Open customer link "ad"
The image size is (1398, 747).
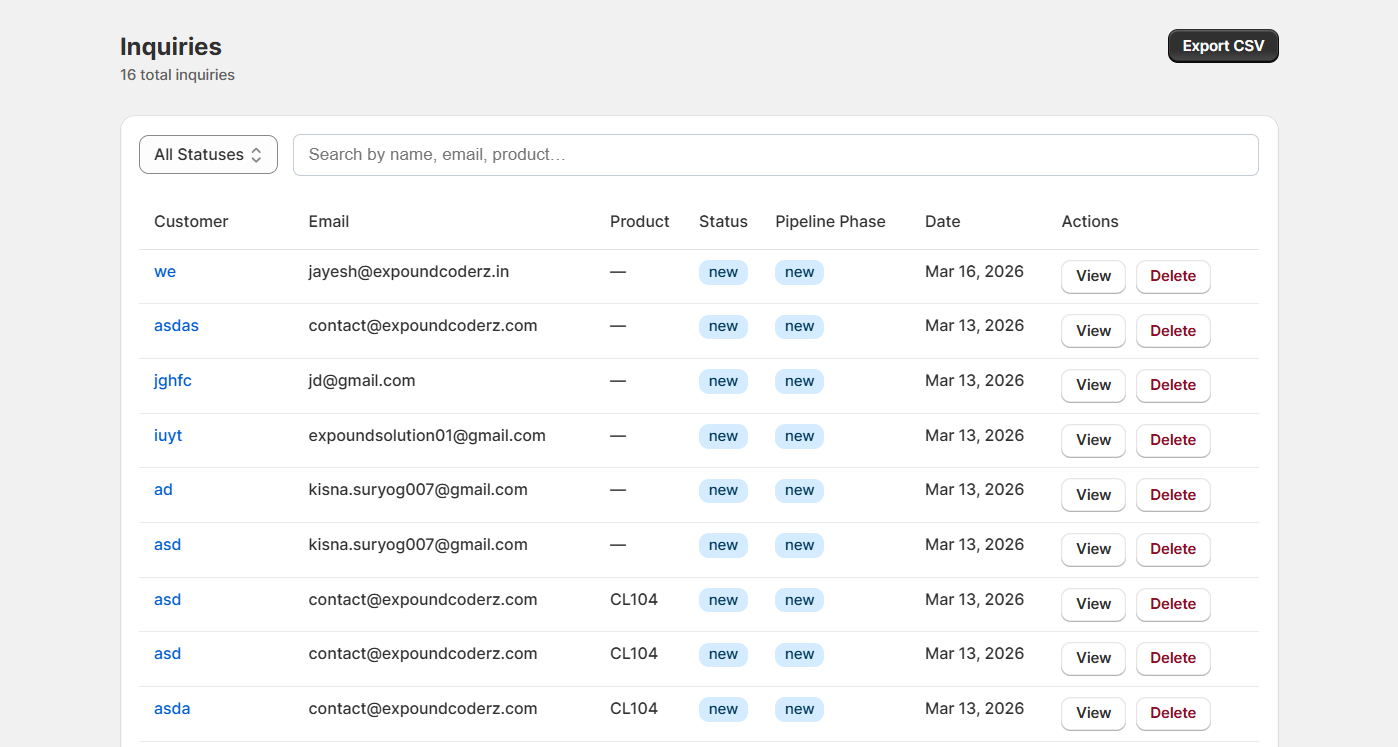click(x=163, y=490)
